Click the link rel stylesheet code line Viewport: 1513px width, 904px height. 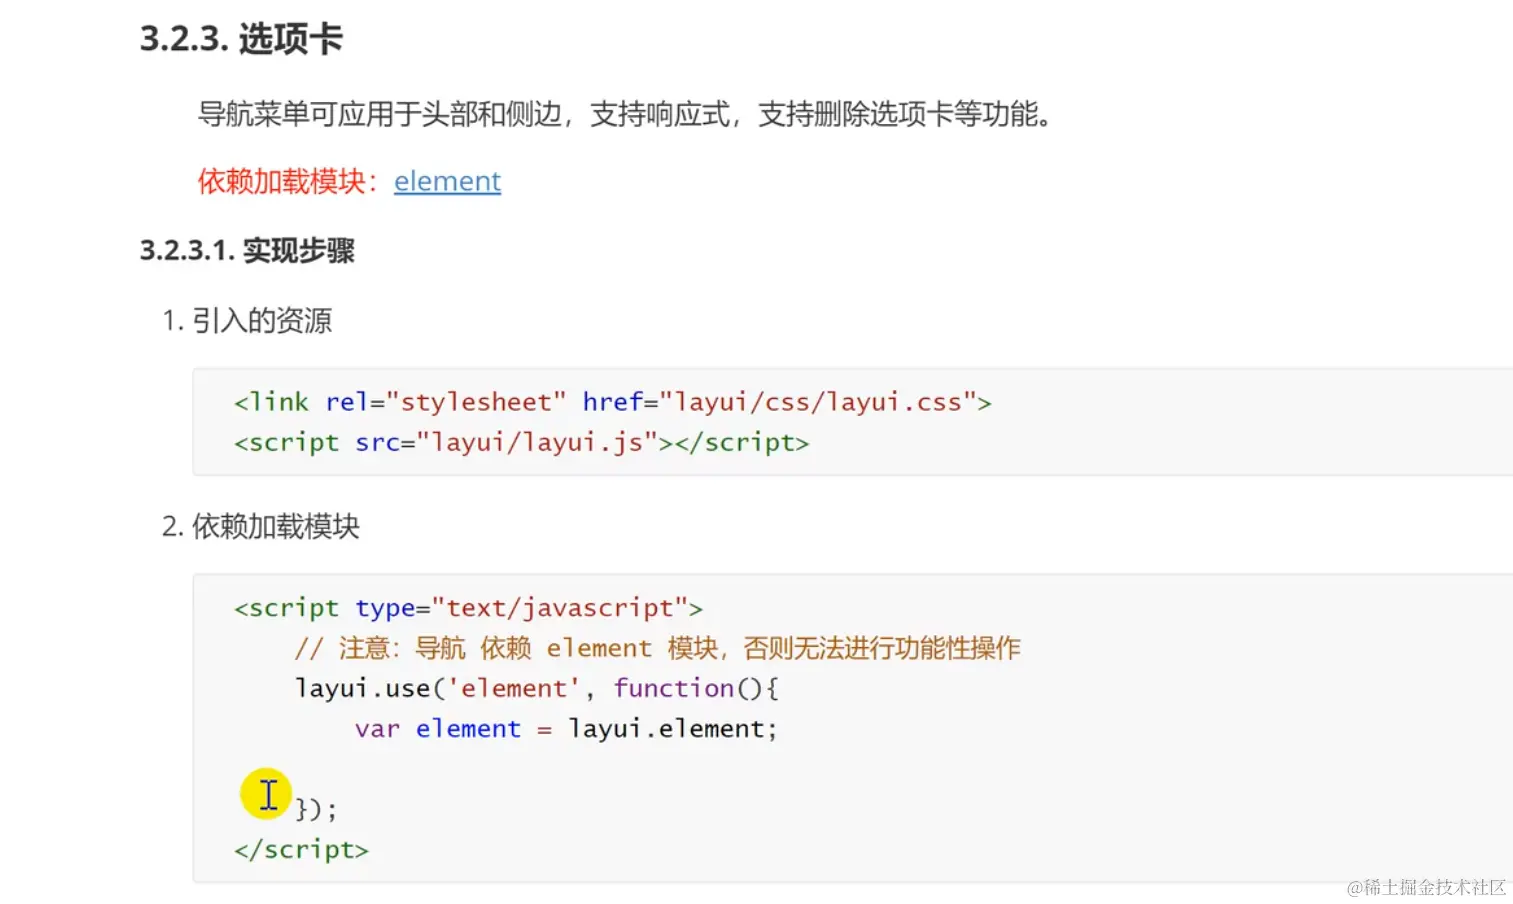tap(612, 402)
